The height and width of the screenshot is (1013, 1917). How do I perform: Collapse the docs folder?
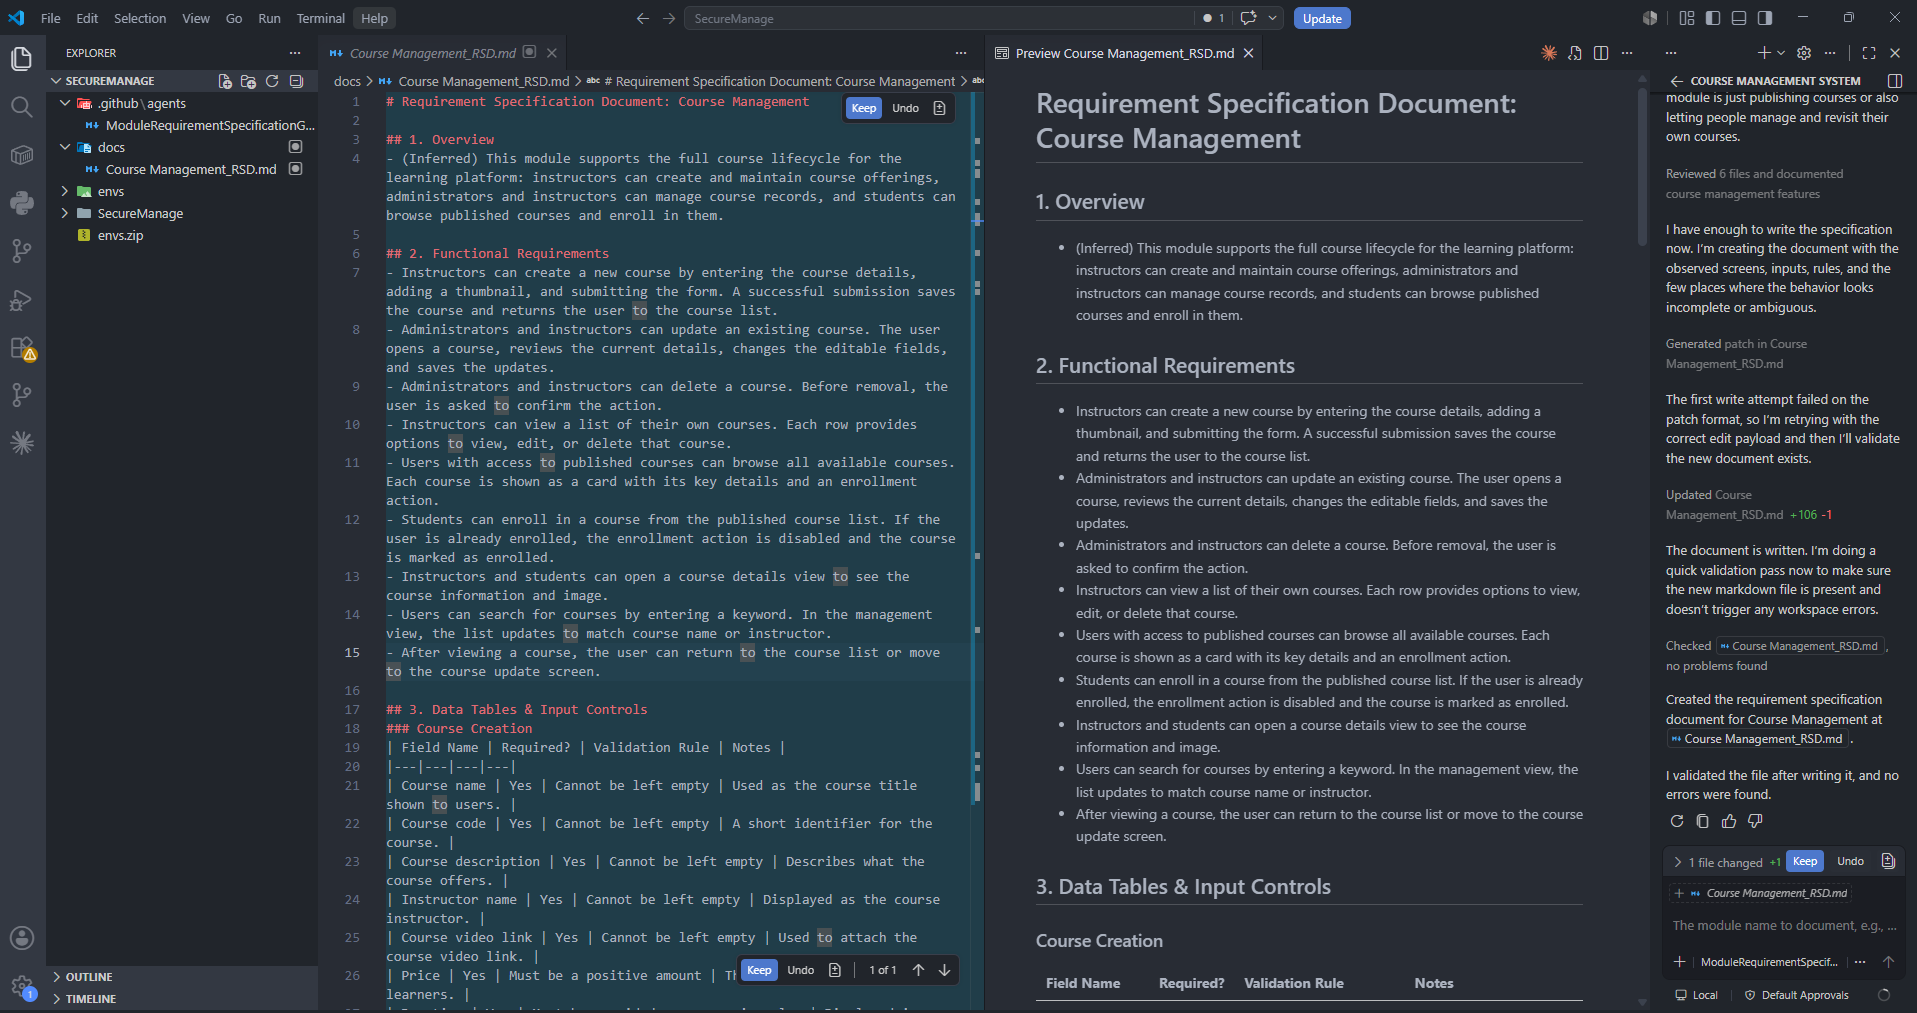coord(66,147)
